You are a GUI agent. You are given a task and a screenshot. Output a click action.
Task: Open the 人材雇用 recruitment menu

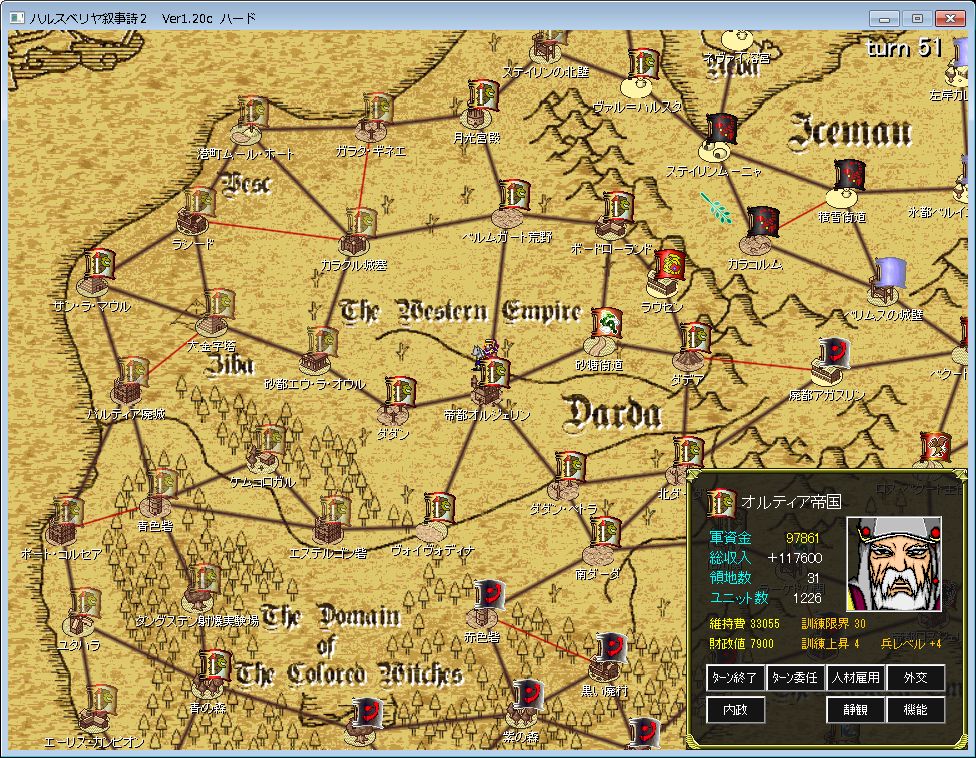(855, 678)
